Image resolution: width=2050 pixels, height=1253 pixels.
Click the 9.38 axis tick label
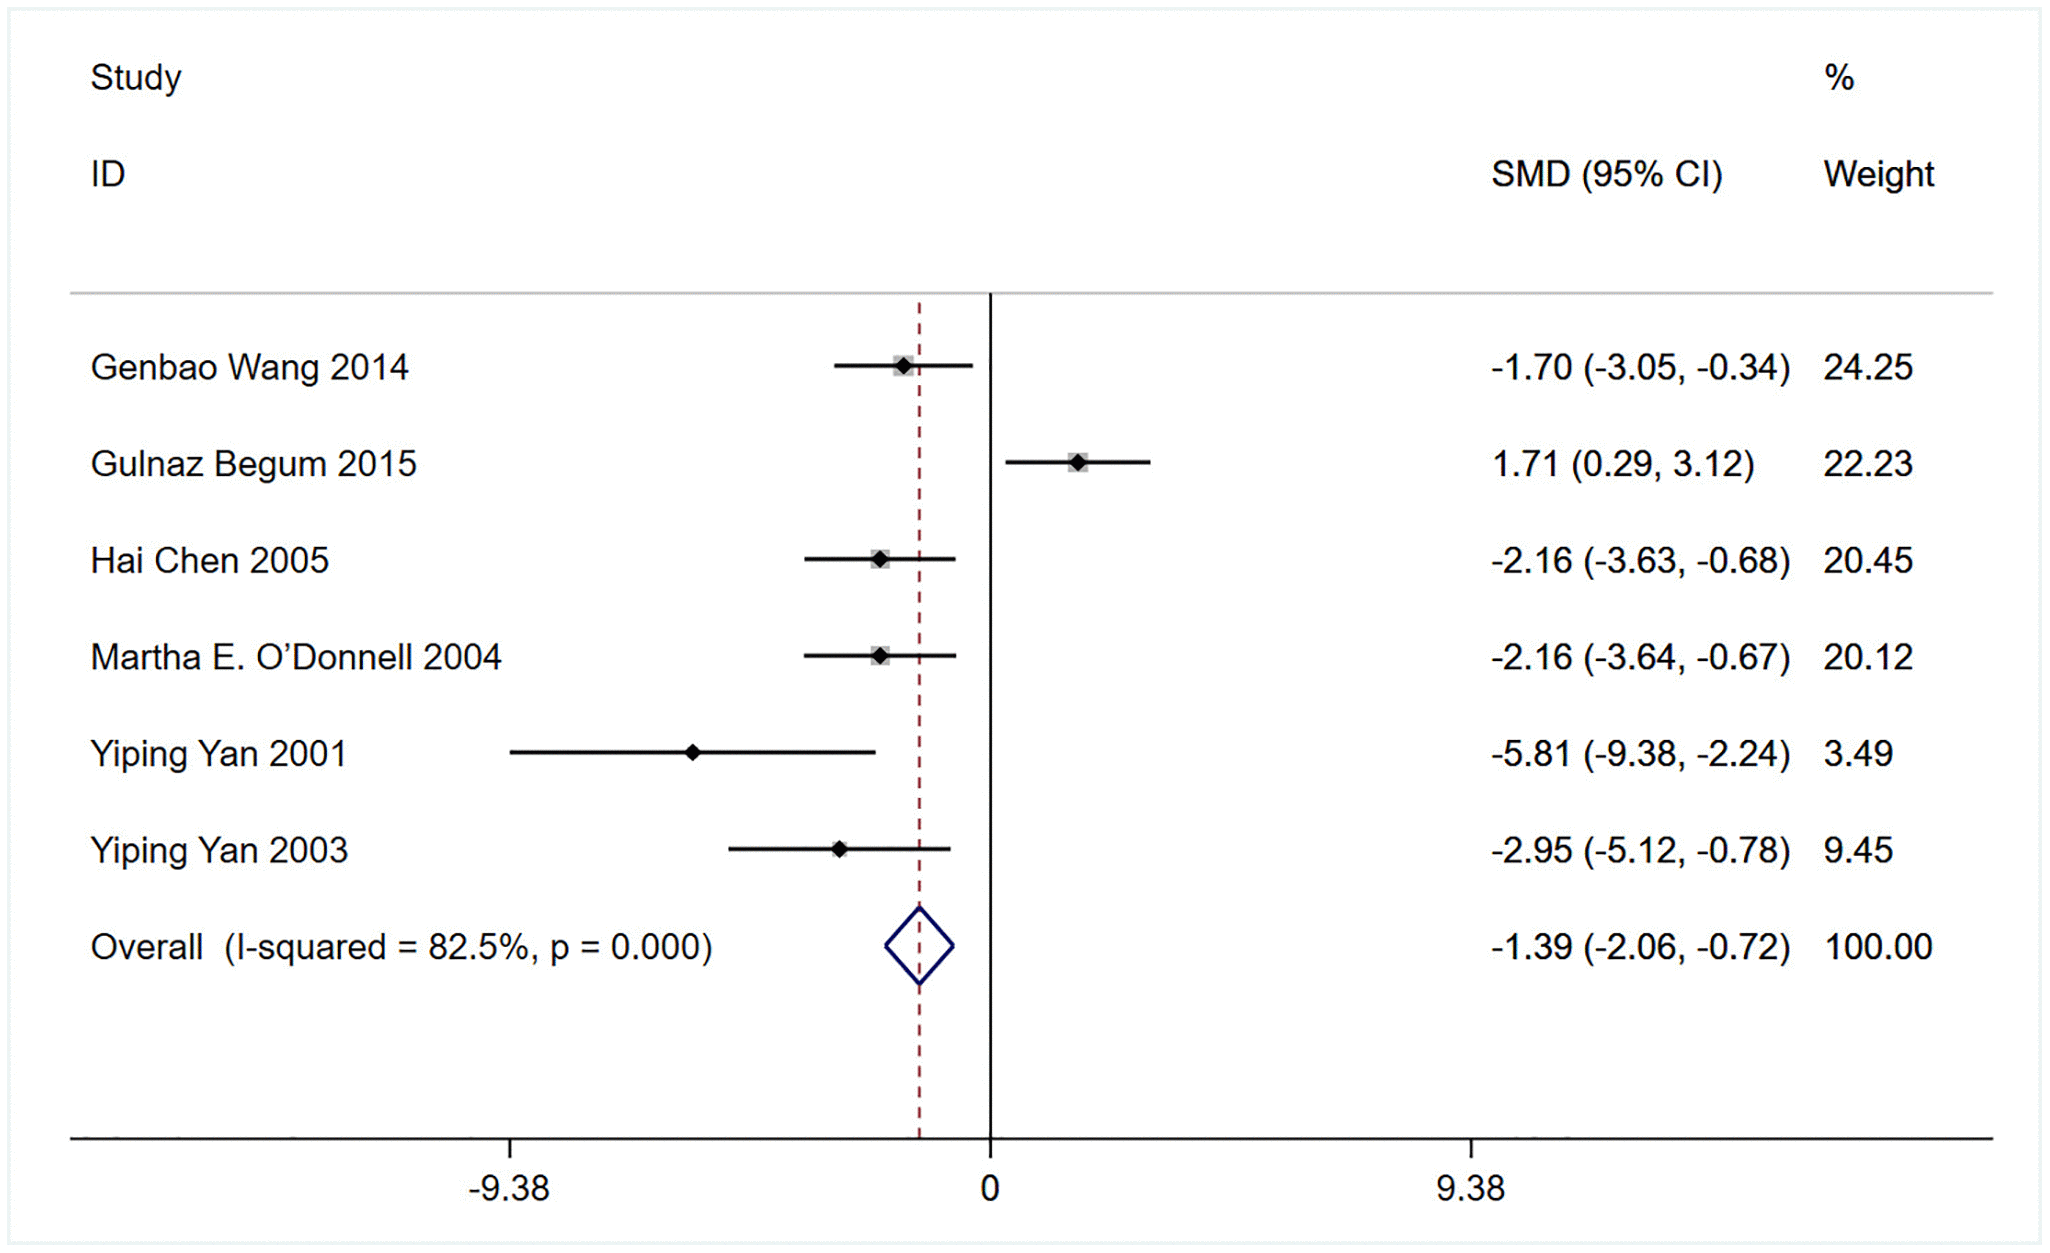click(1470, 1188)
